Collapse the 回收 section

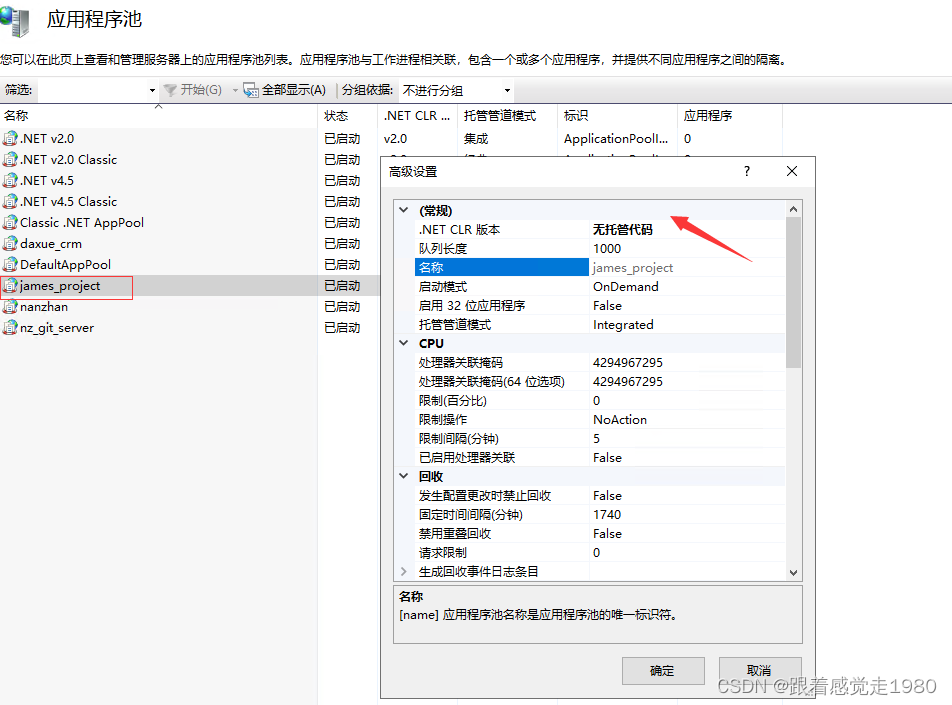[x=404, y=476]
